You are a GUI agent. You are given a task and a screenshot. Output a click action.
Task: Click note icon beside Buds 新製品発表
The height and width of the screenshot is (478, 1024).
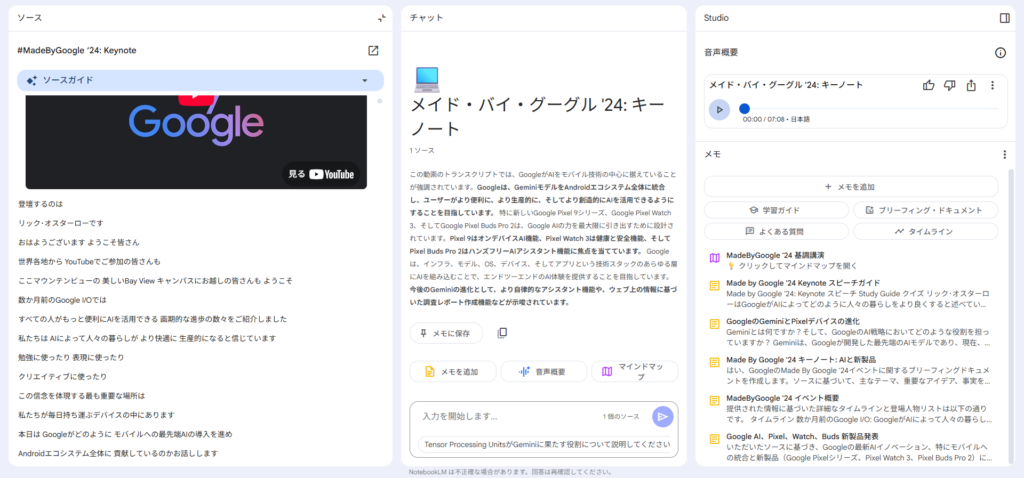click(714, 439)
